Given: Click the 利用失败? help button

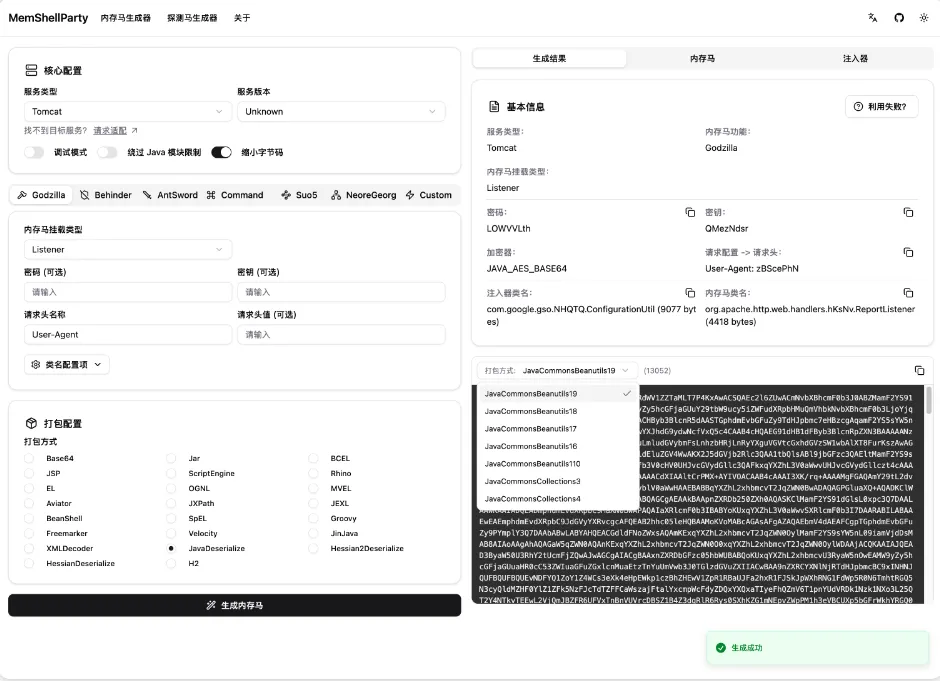Looking at the screenshot, I should [881, 106].
